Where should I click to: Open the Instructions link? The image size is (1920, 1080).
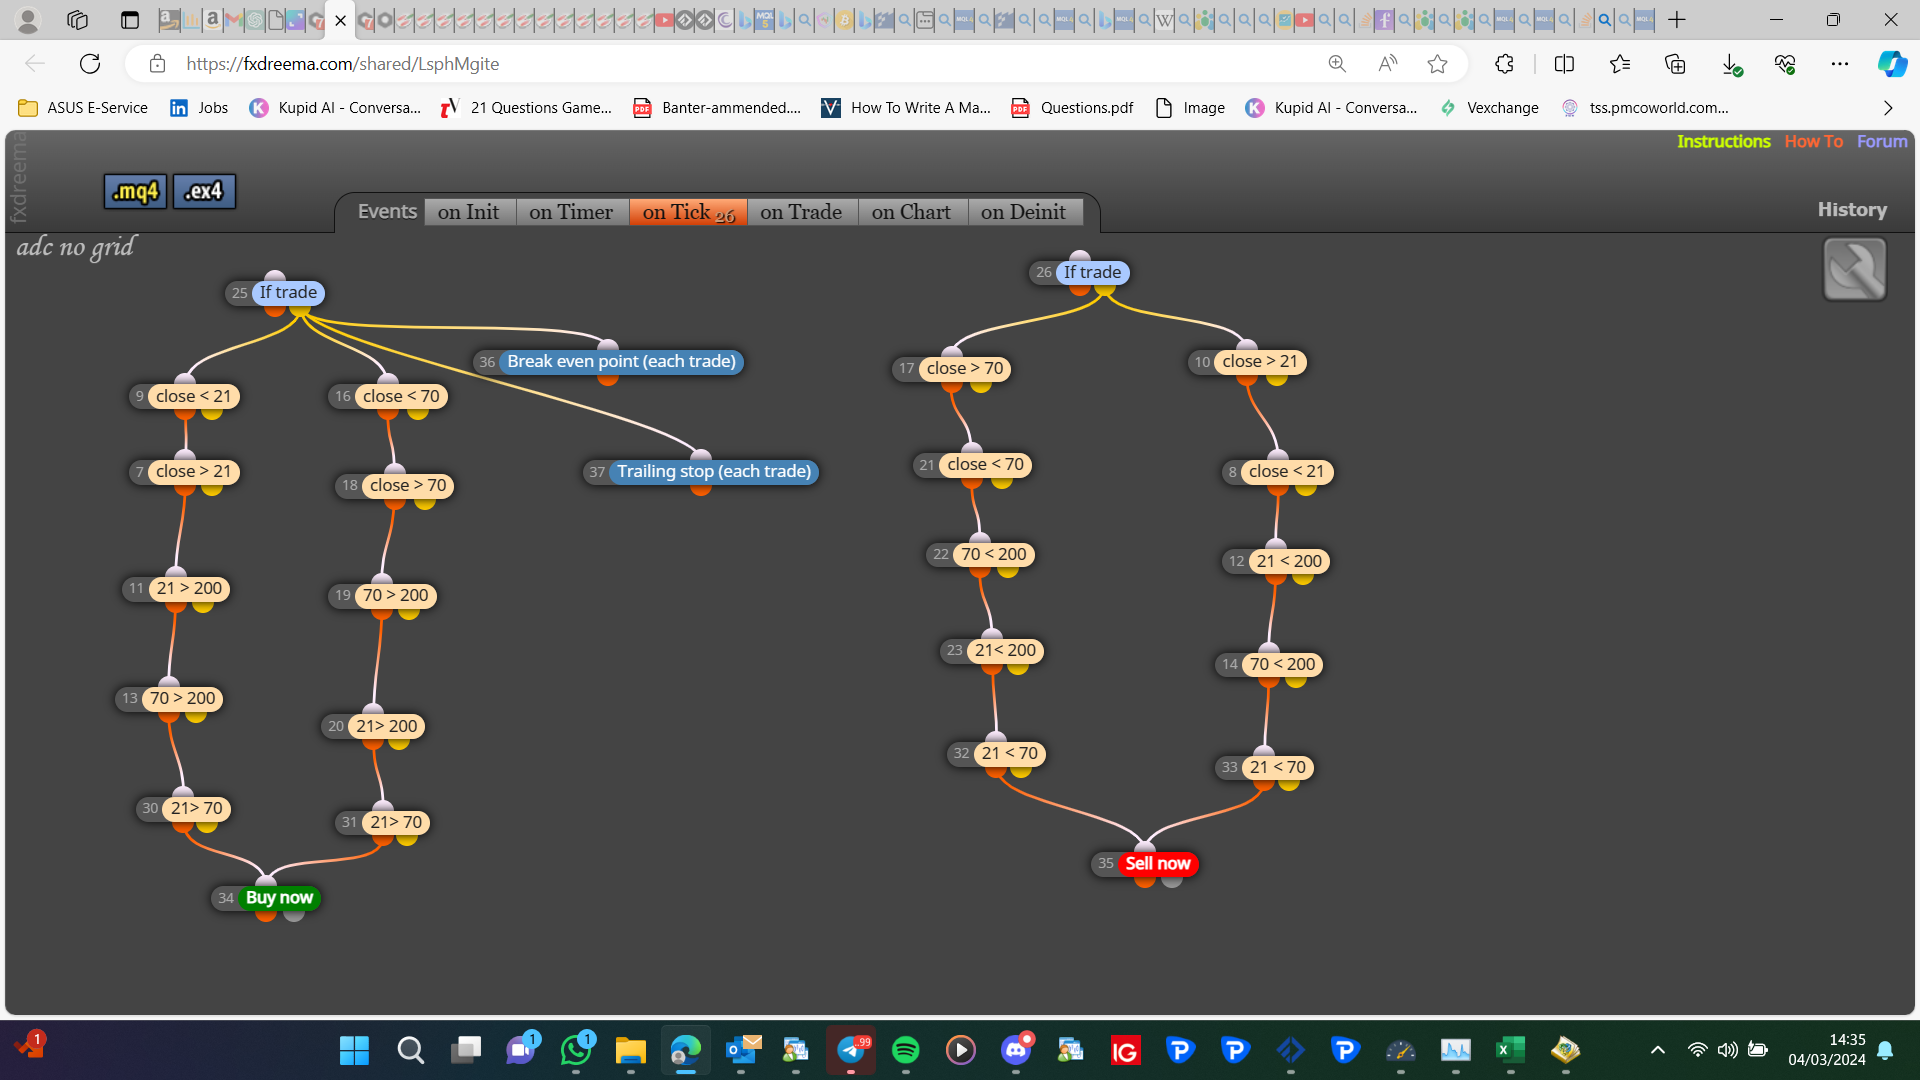click(x=1723, y=141)
